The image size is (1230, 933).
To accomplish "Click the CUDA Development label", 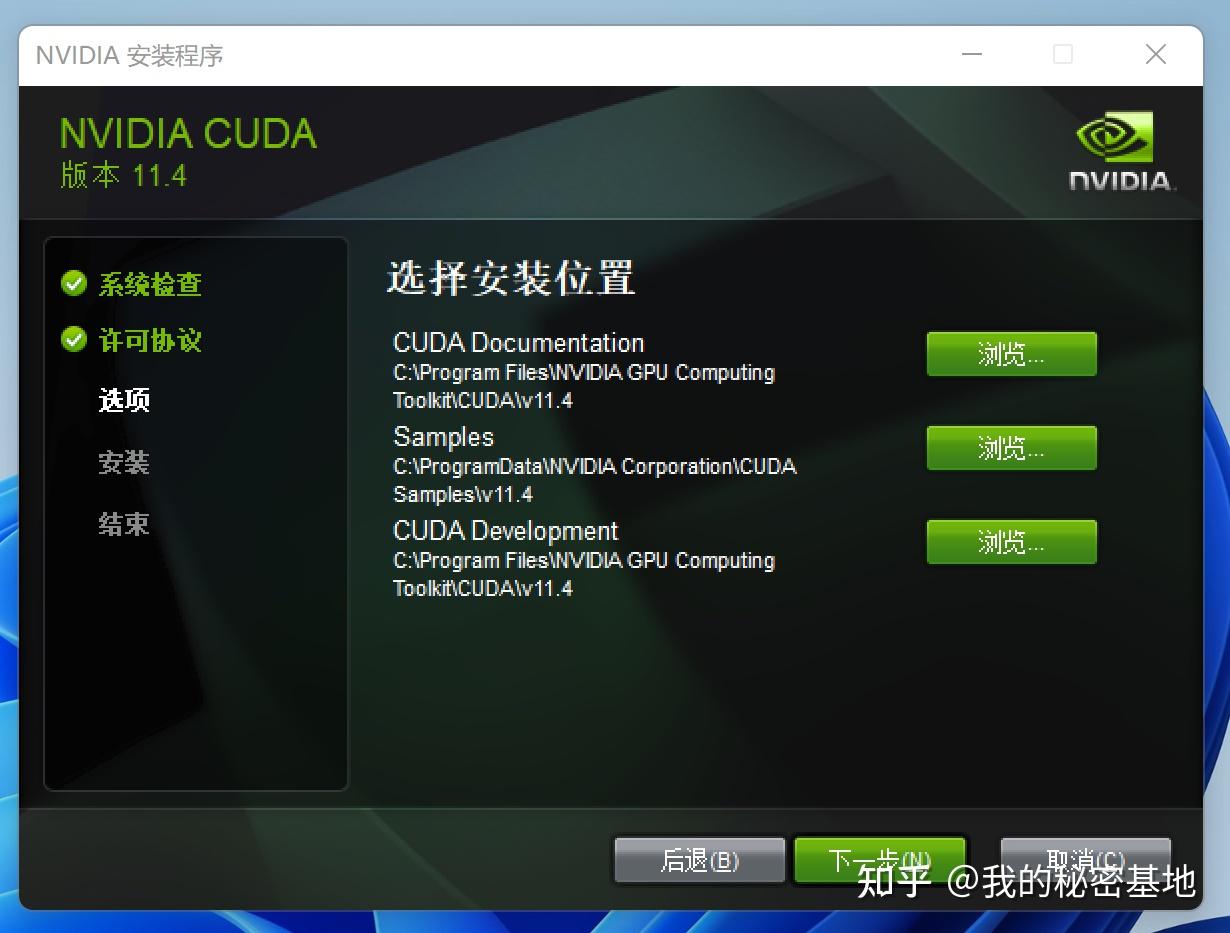I will coord(506,531).
